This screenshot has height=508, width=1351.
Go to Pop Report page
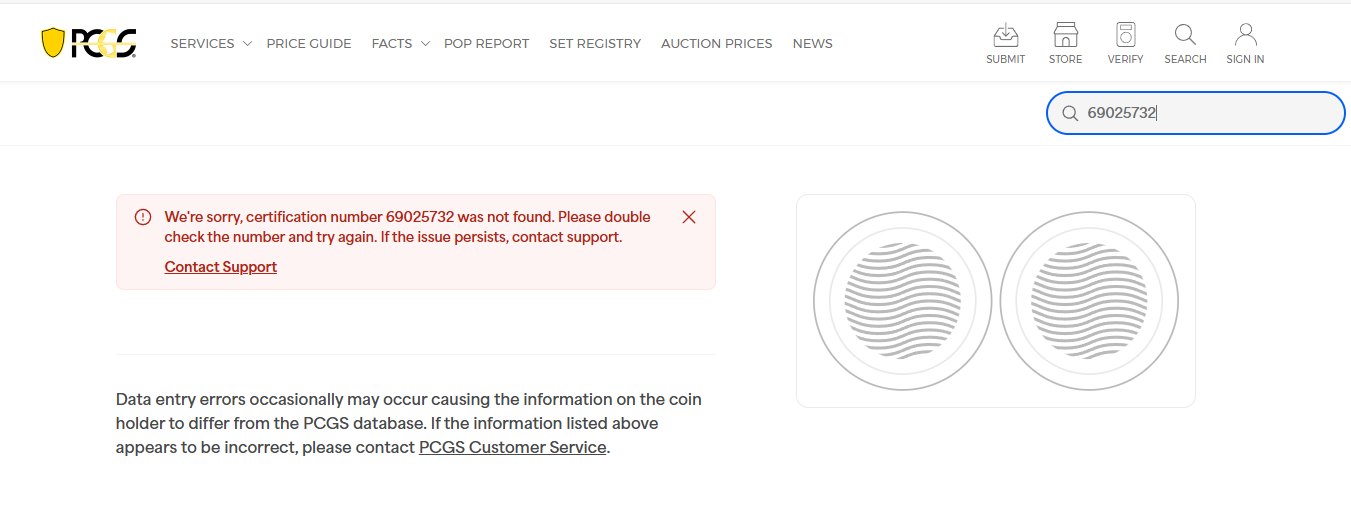pyautogui.click(x=486, y=44)
